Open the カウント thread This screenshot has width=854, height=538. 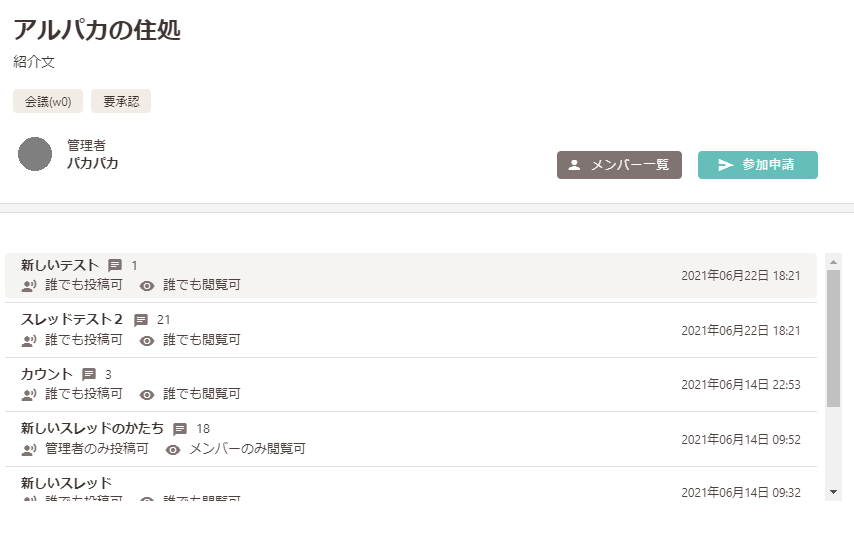tap(411, 384)
